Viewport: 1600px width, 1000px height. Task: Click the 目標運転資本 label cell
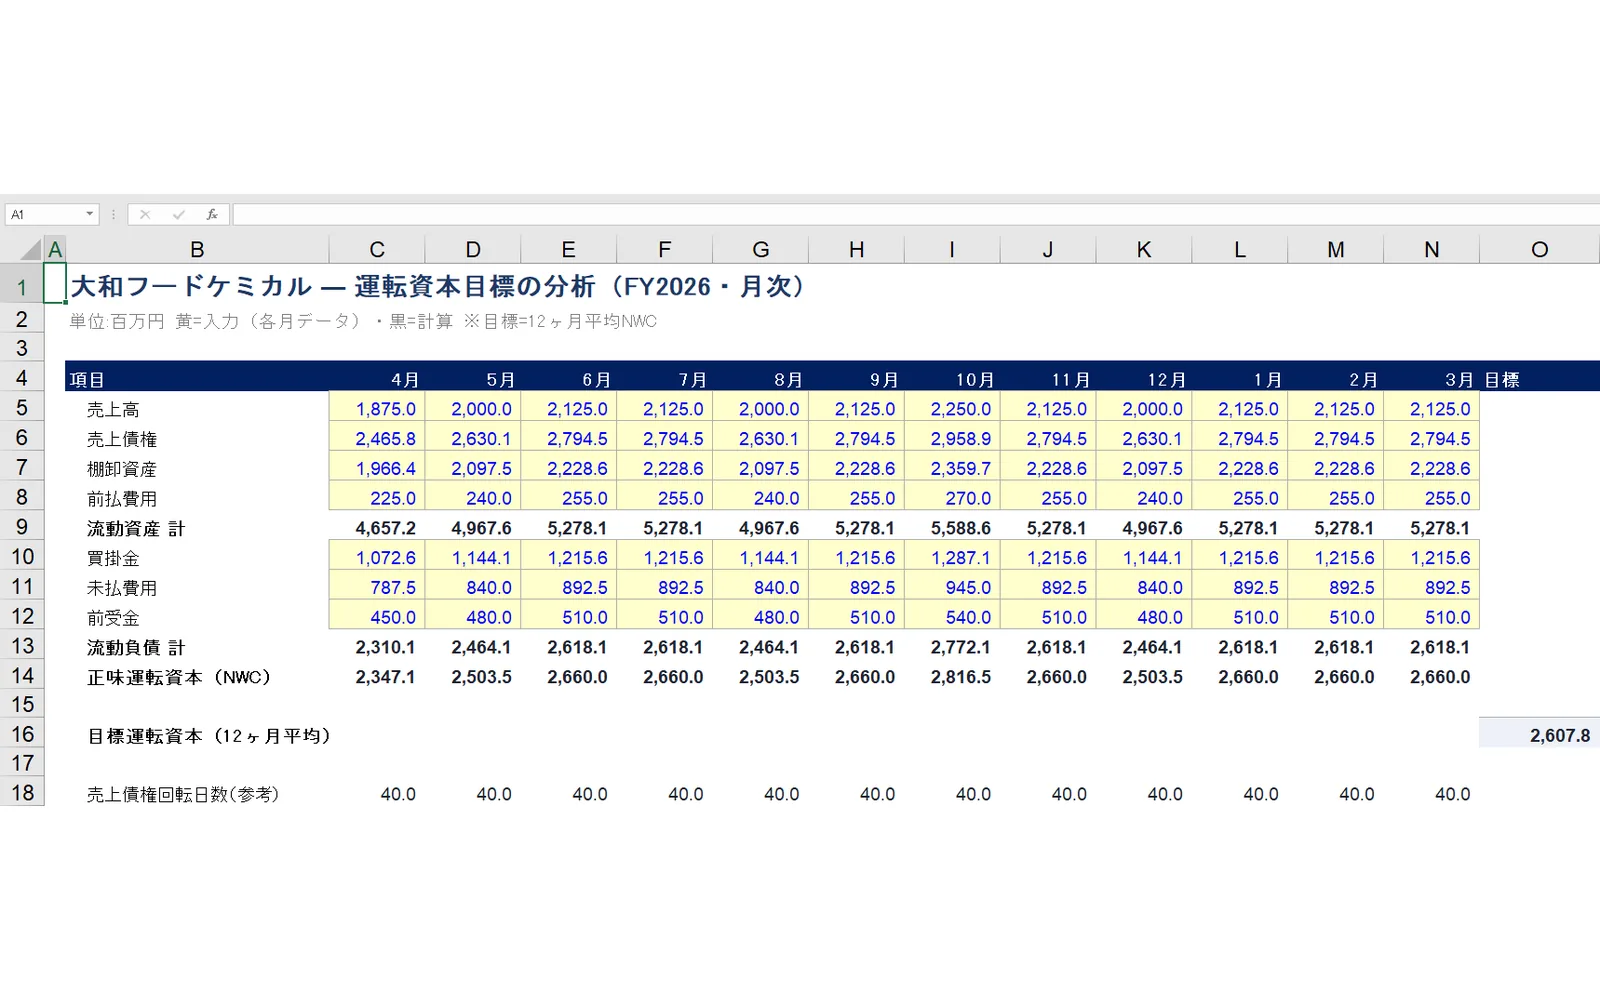tap(208, 736)
